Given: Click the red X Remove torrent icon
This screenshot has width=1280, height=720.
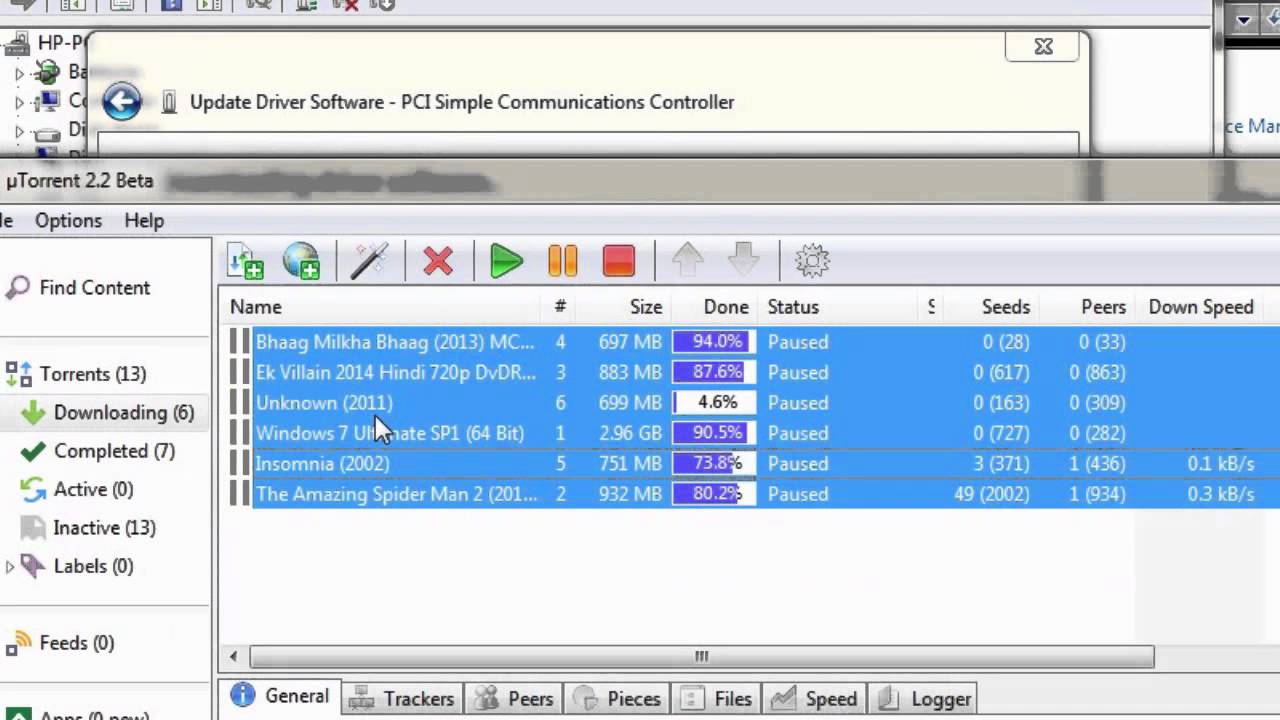Looking at the screenshot, I should [438, 262].
